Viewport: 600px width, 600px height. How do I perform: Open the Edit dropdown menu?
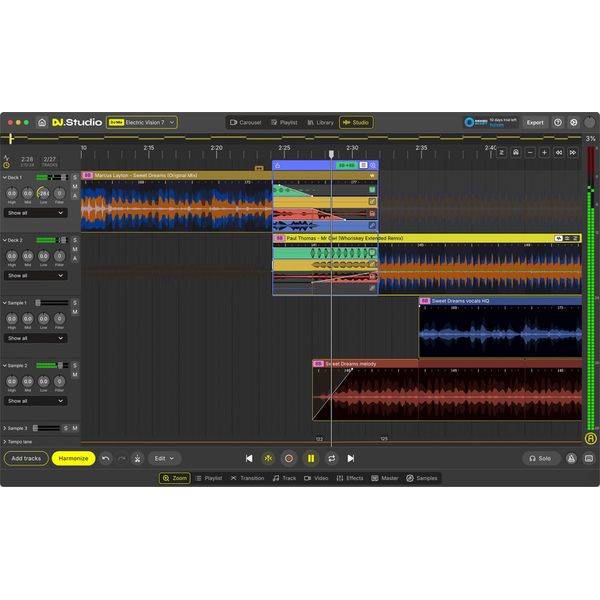tap(164, 458)
